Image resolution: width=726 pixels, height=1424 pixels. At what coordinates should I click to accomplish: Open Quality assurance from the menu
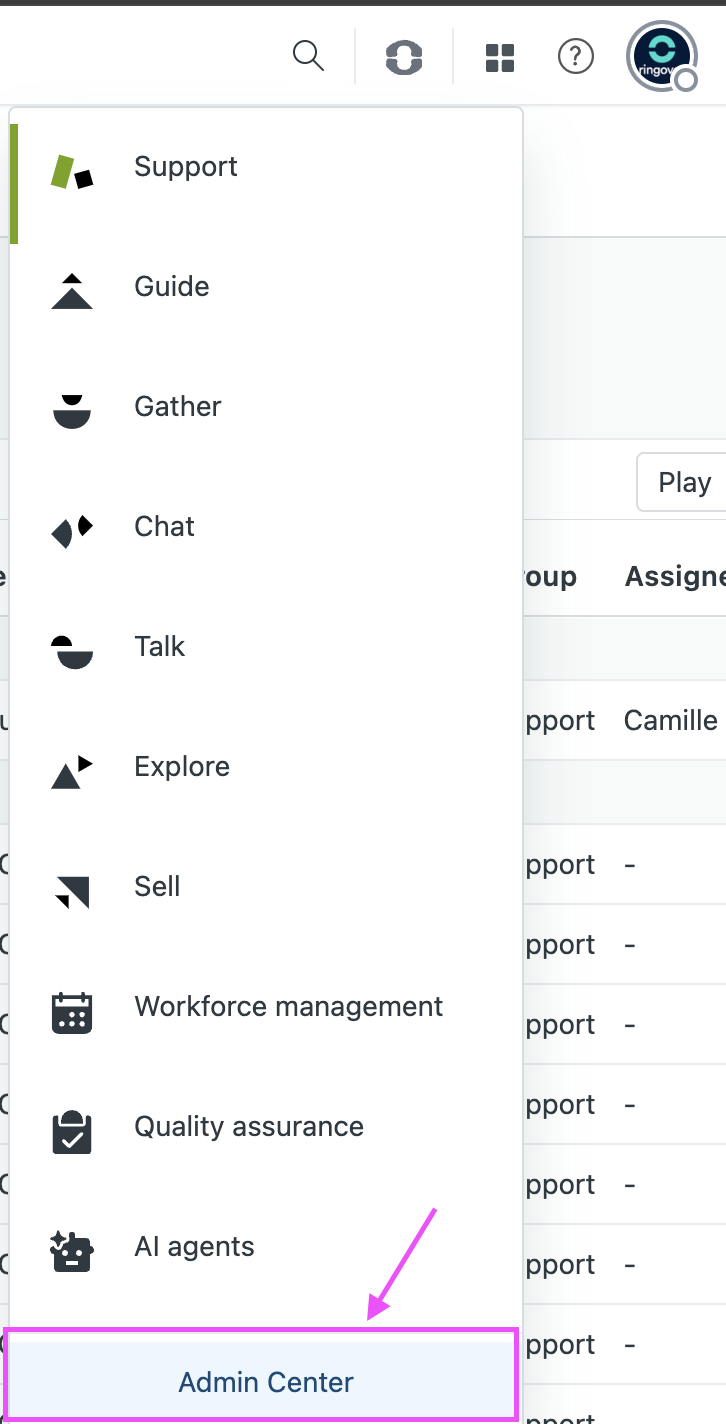266,1127
